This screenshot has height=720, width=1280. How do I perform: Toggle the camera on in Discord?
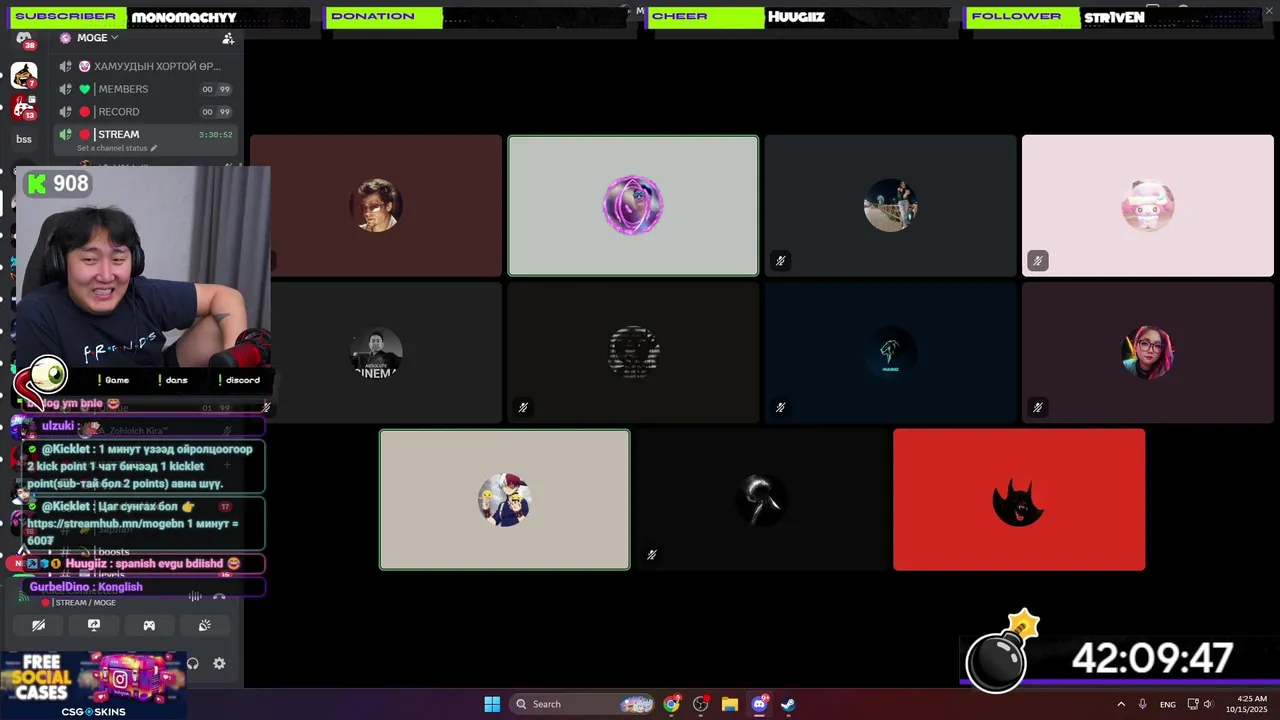(x=39, y=625)
